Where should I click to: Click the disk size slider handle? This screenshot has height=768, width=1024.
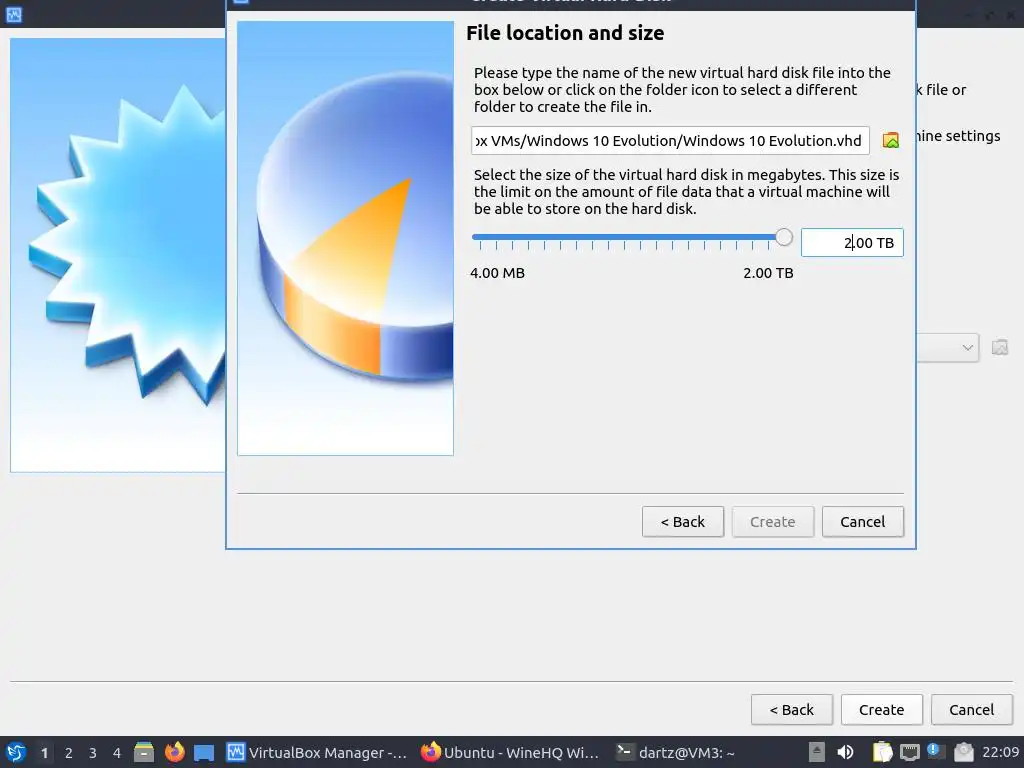click(x=784, y=237)
